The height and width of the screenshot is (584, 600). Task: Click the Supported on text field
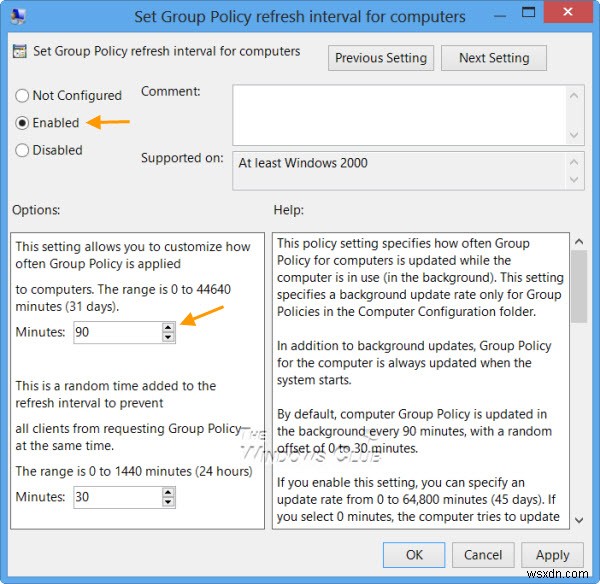399,171
